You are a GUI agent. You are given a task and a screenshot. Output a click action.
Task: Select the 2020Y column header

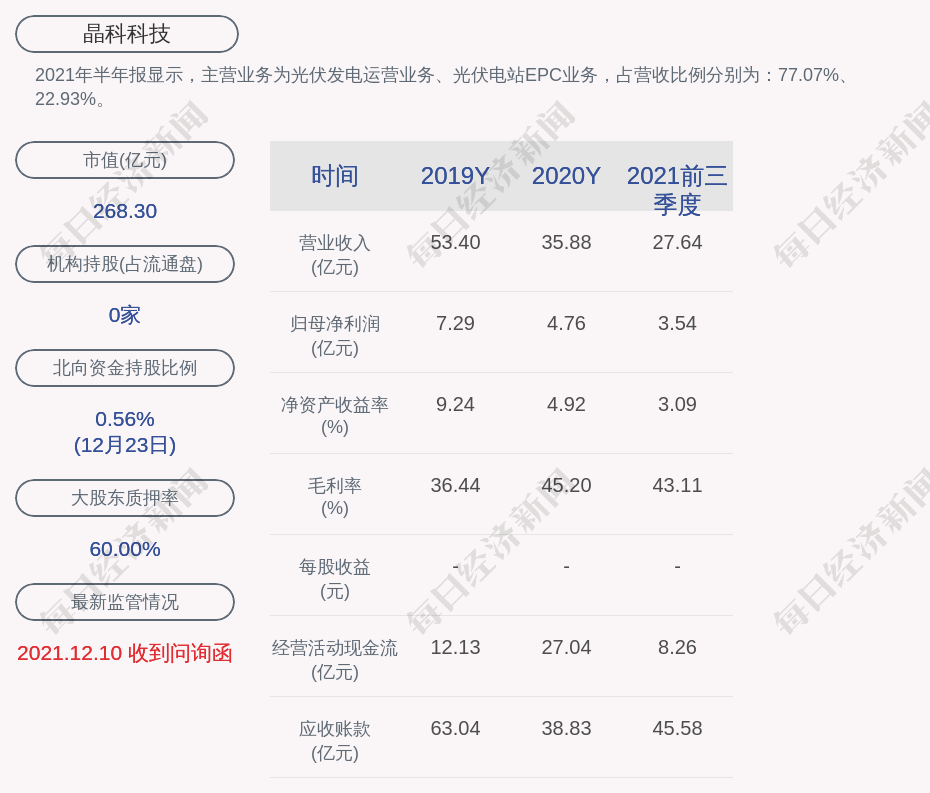coord(566,176)
